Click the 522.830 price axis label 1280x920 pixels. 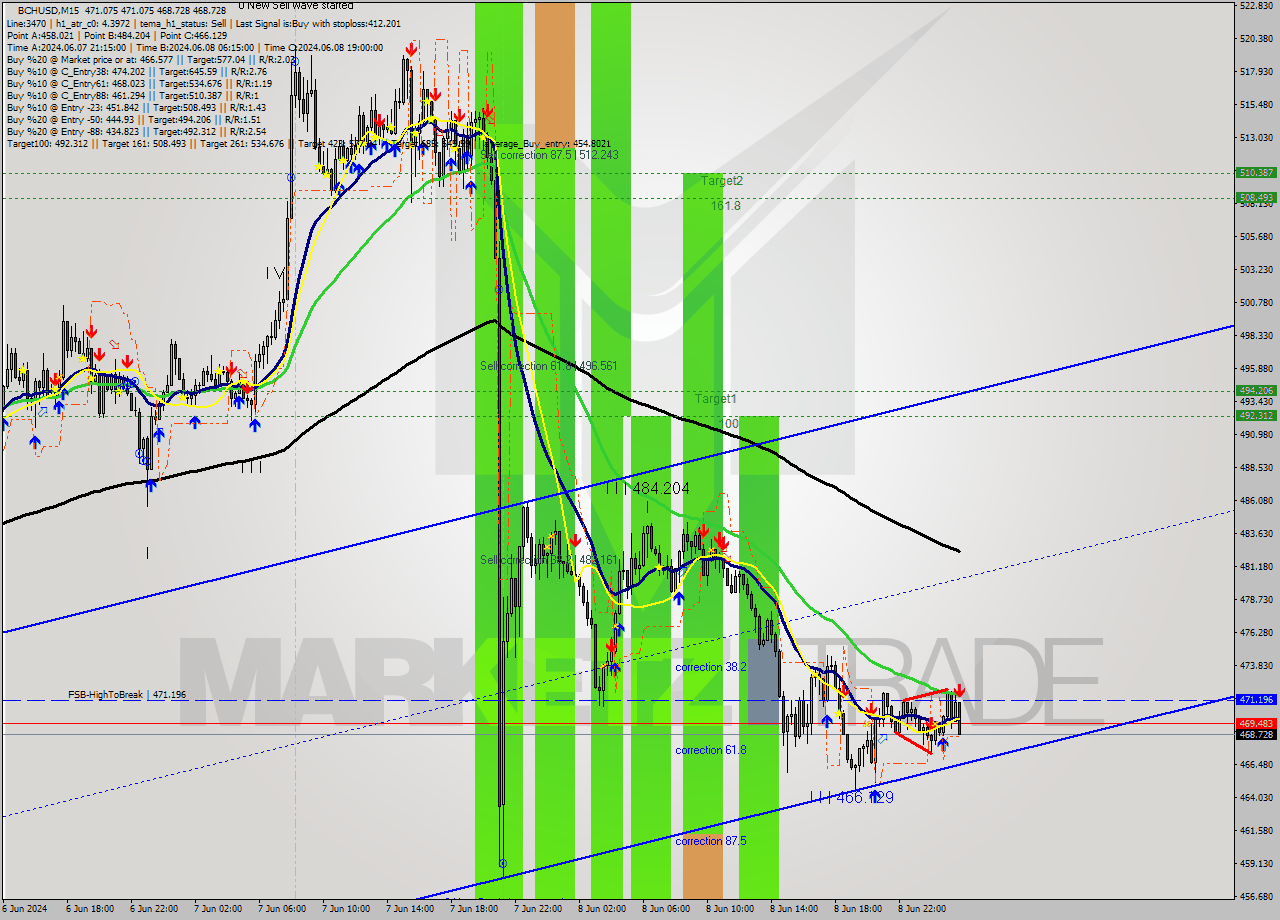coord(1256,6)
